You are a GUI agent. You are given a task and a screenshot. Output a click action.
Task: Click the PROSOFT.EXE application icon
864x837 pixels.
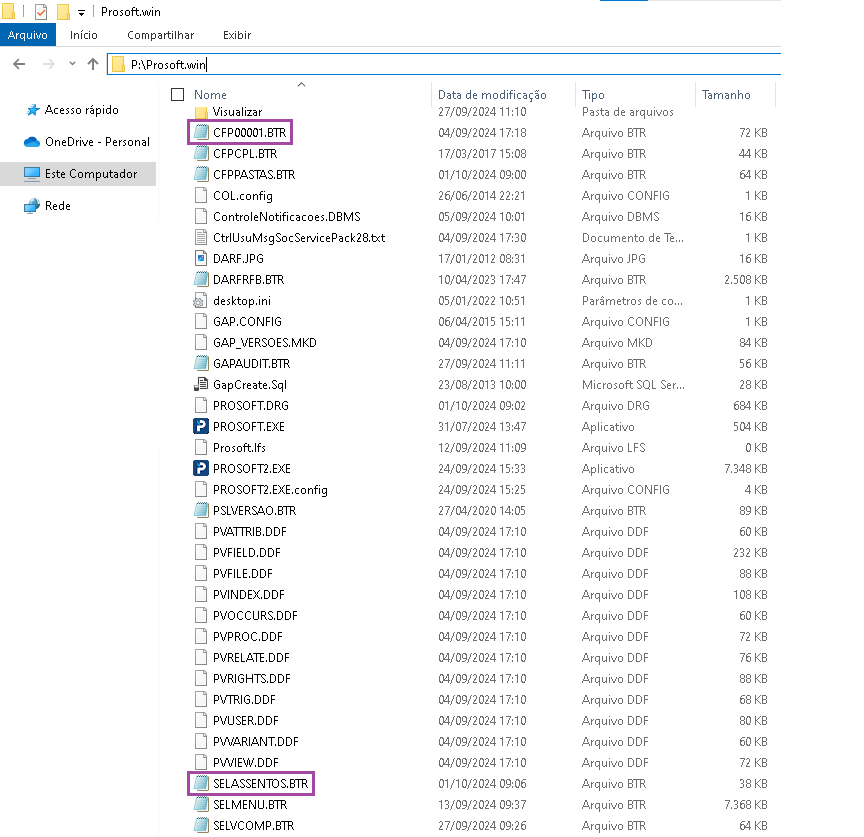[201, 426]
